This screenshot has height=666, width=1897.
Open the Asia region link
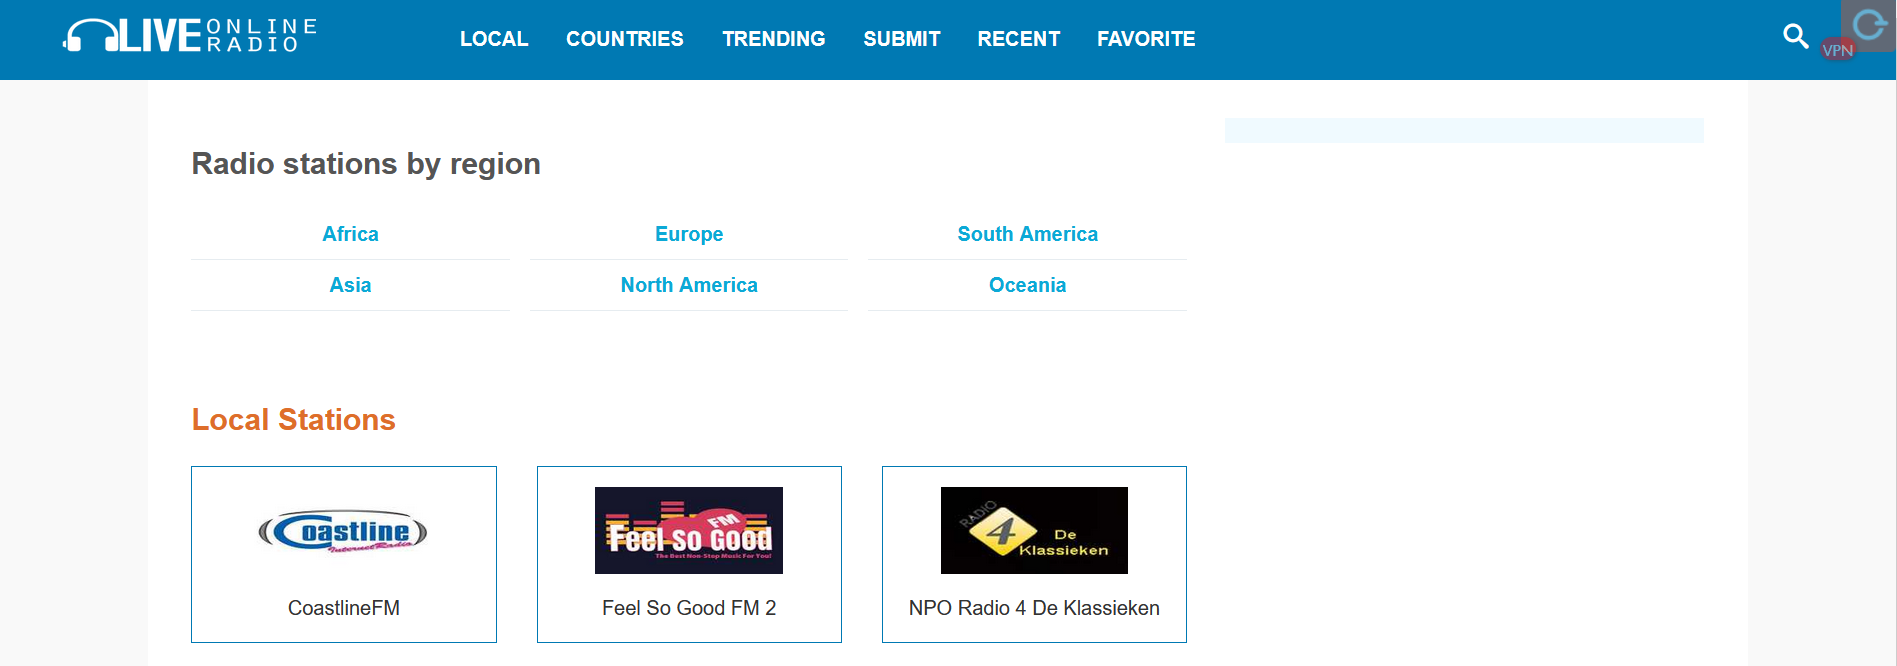pos(351,285)
